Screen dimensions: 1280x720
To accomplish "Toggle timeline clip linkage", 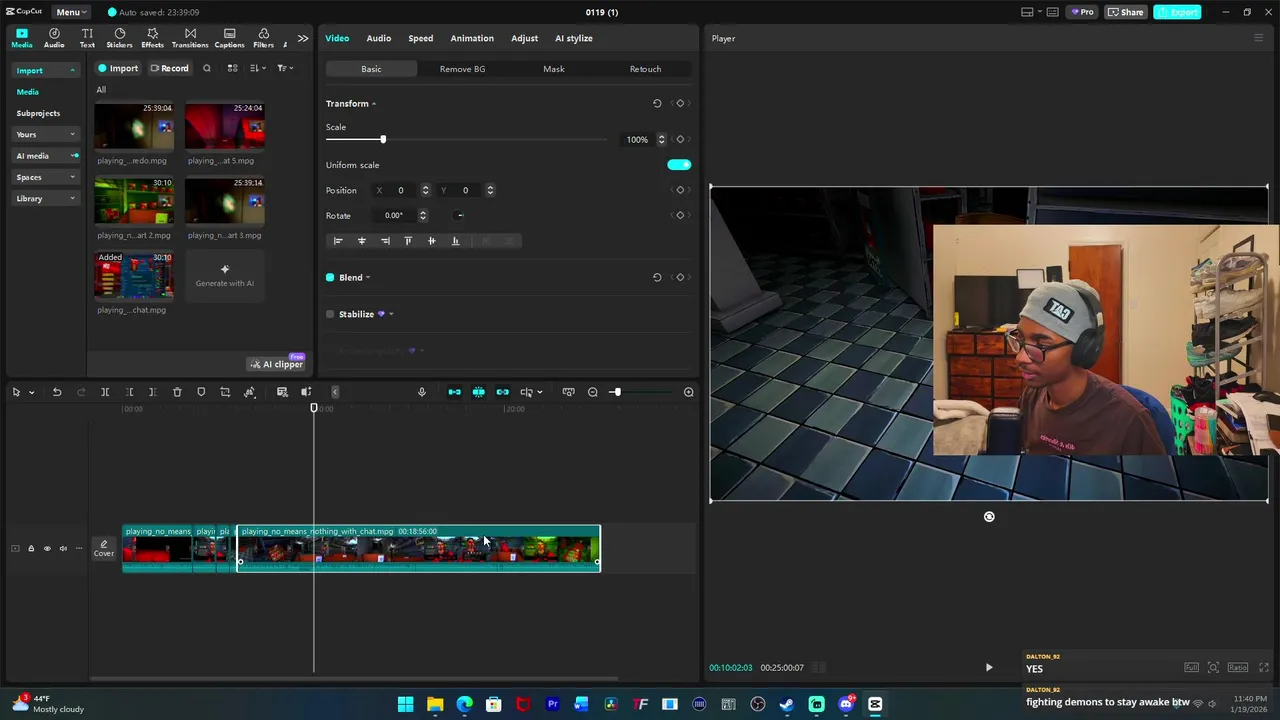I will 502,392.
